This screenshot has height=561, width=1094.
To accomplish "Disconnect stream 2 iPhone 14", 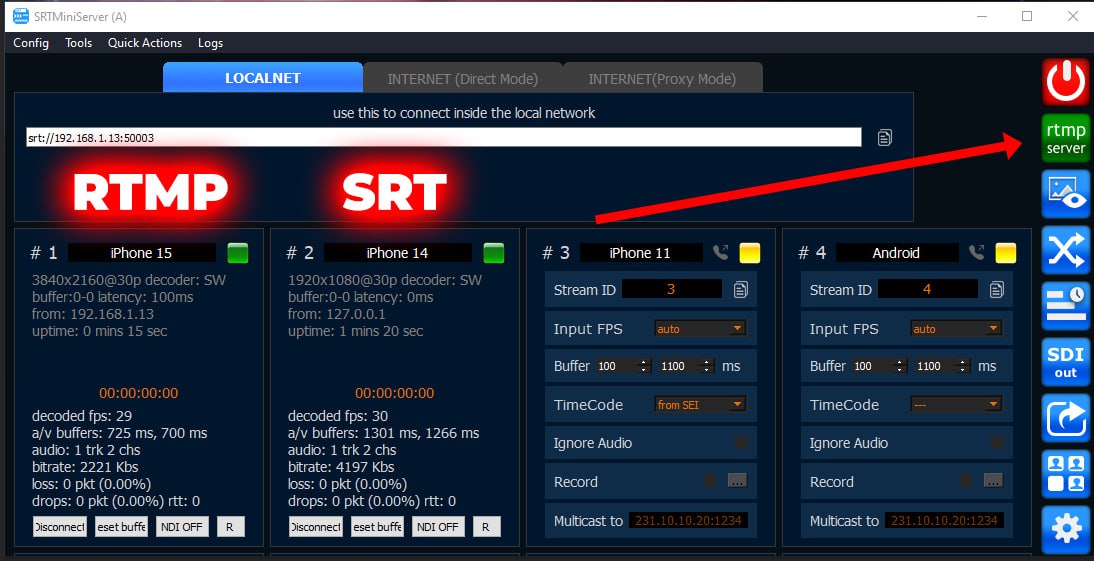I will [x=316, y=527].
